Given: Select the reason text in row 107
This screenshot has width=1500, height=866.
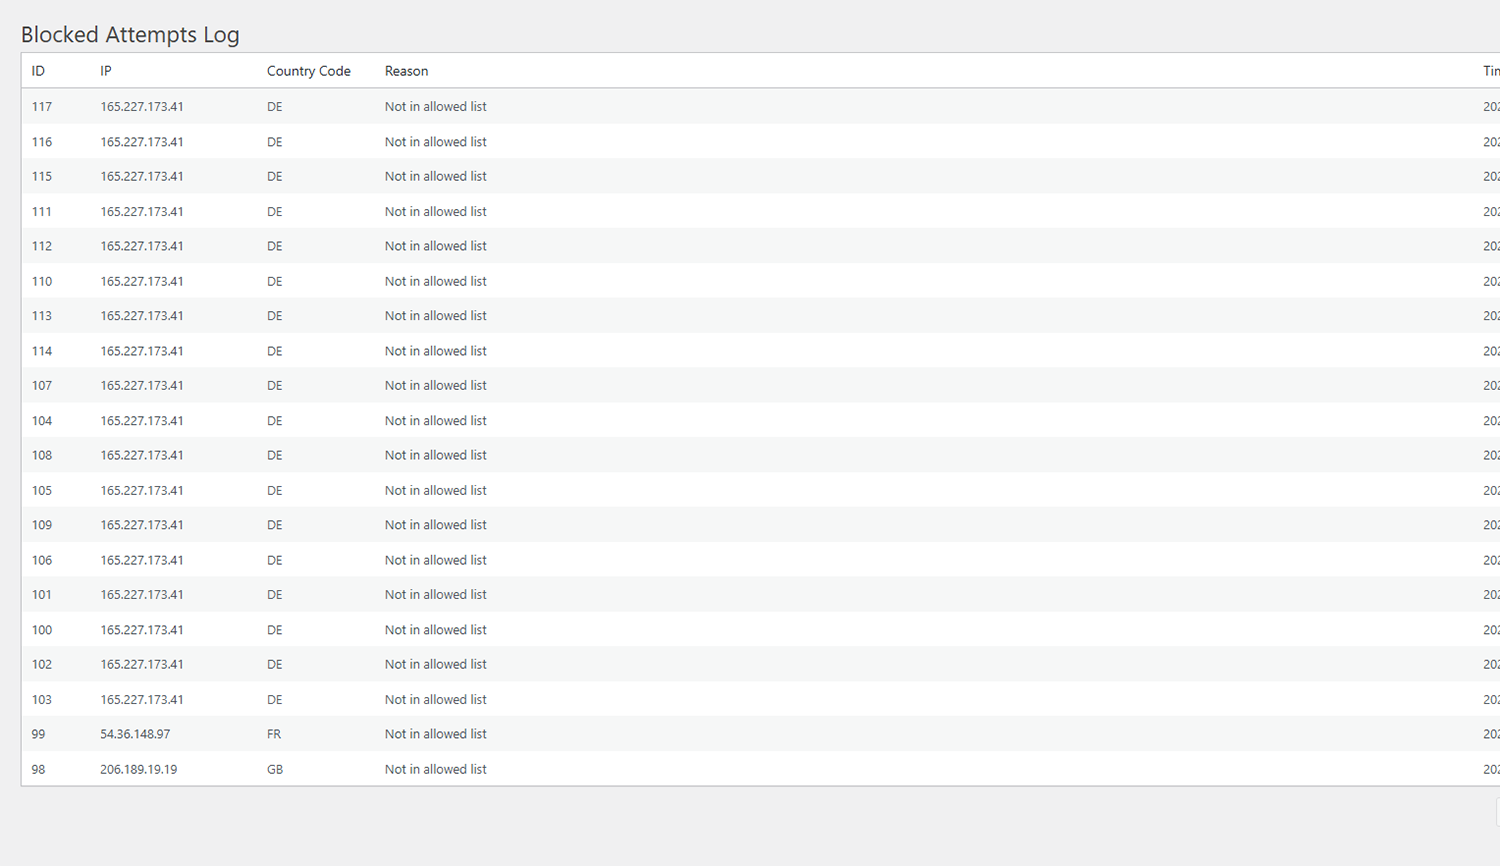Looking at the screenshot, I should coord(435,386).
